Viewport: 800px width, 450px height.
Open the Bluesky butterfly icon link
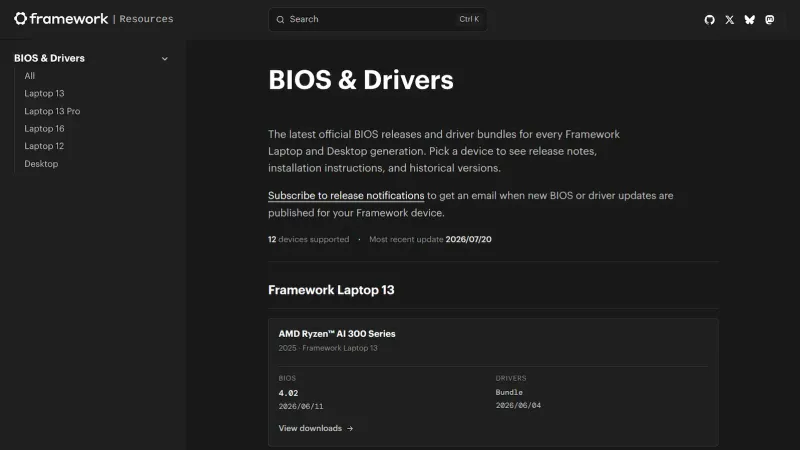tap(749, 20)
